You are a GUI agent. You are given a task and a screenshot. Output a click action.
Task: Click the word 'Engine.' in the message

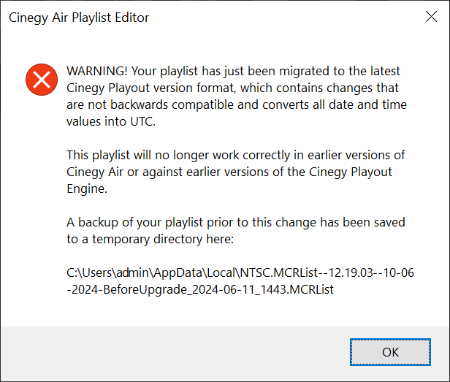87,189
